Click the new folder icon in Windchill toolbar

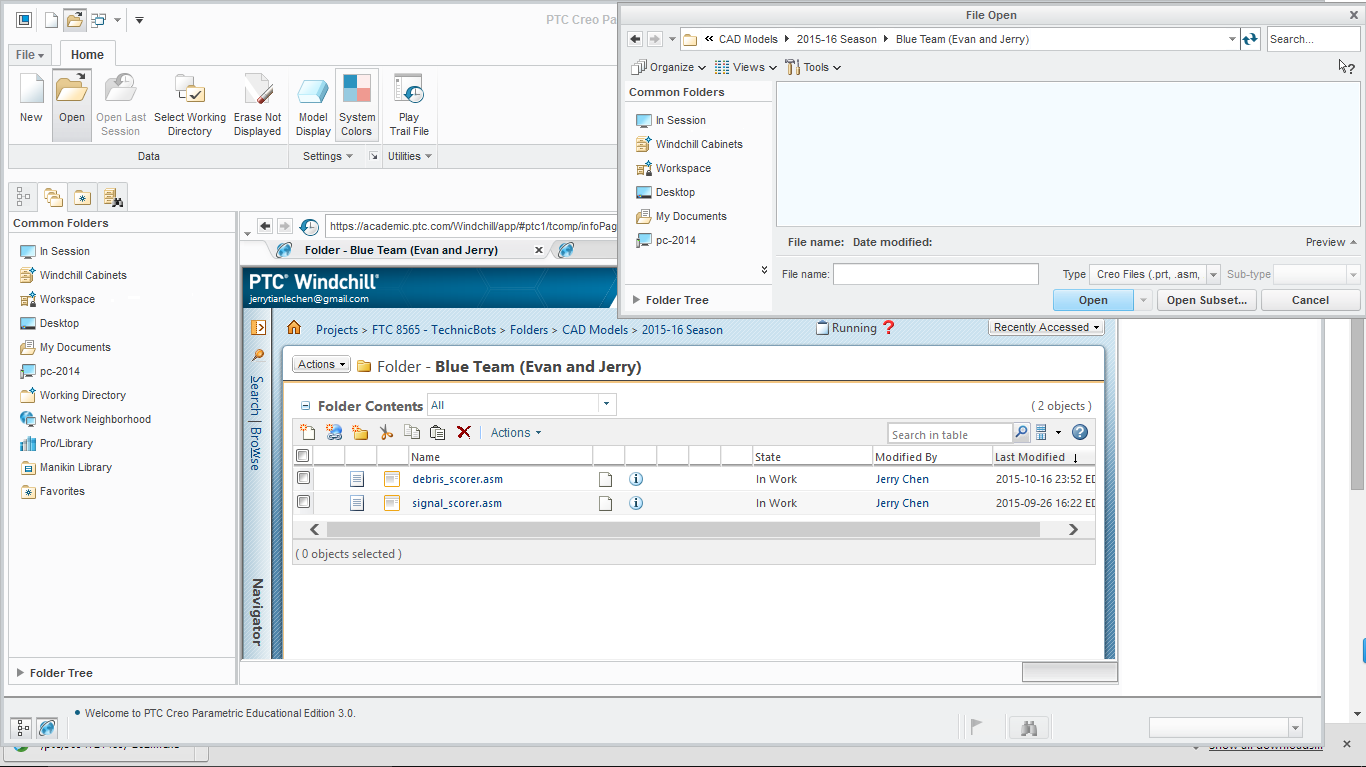click(360, 432)
